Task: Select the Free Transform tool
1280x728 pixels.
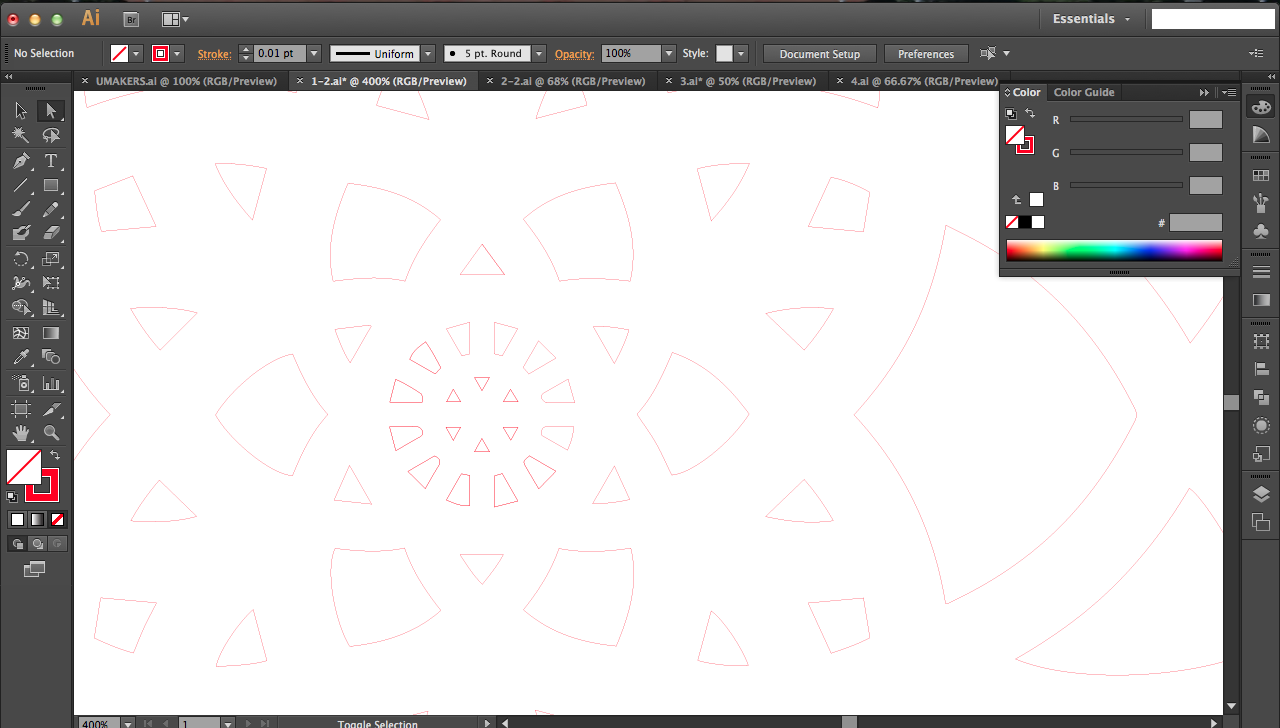Action: (50, 284)
